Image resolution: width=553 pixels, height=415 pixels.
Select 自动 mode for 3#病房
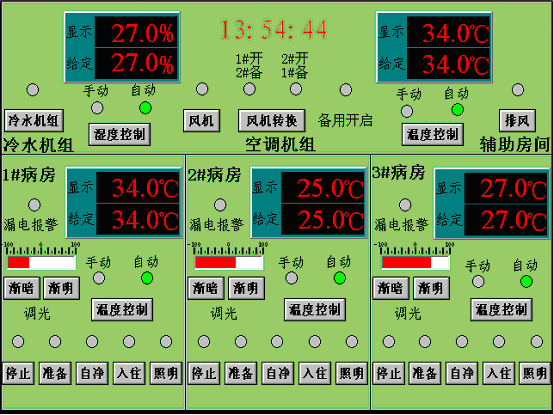click(526, 281)
